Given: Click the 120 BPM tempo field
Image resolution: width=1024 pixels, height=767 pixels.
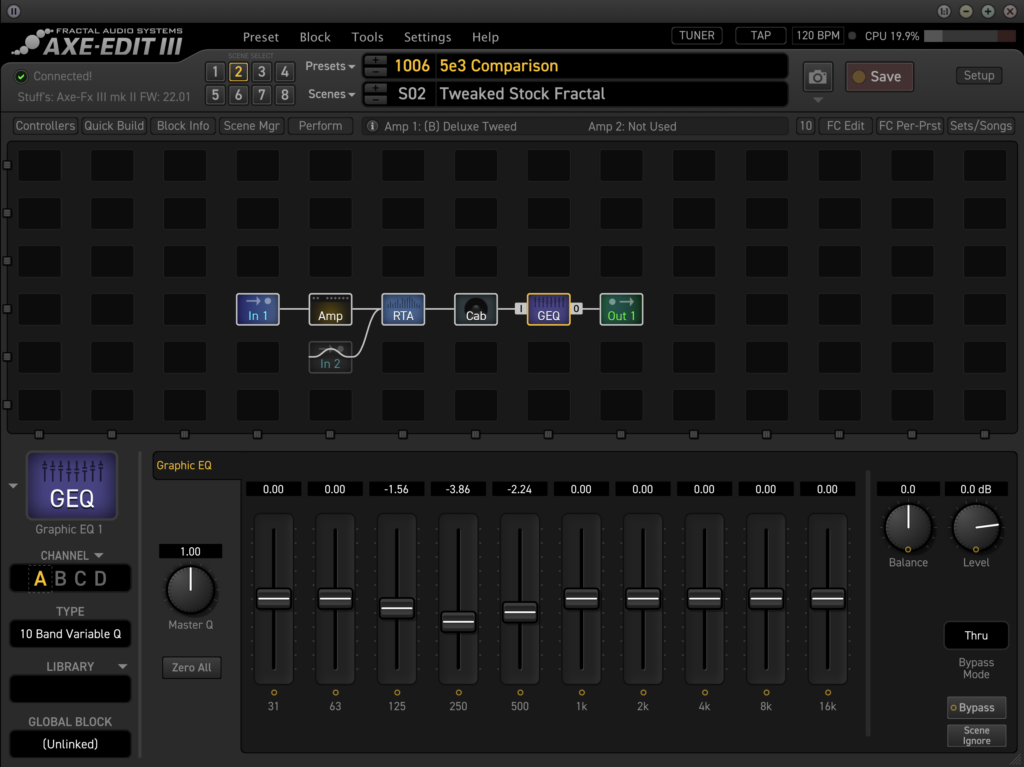Looking at the screenshot, I should coord(818,36).
